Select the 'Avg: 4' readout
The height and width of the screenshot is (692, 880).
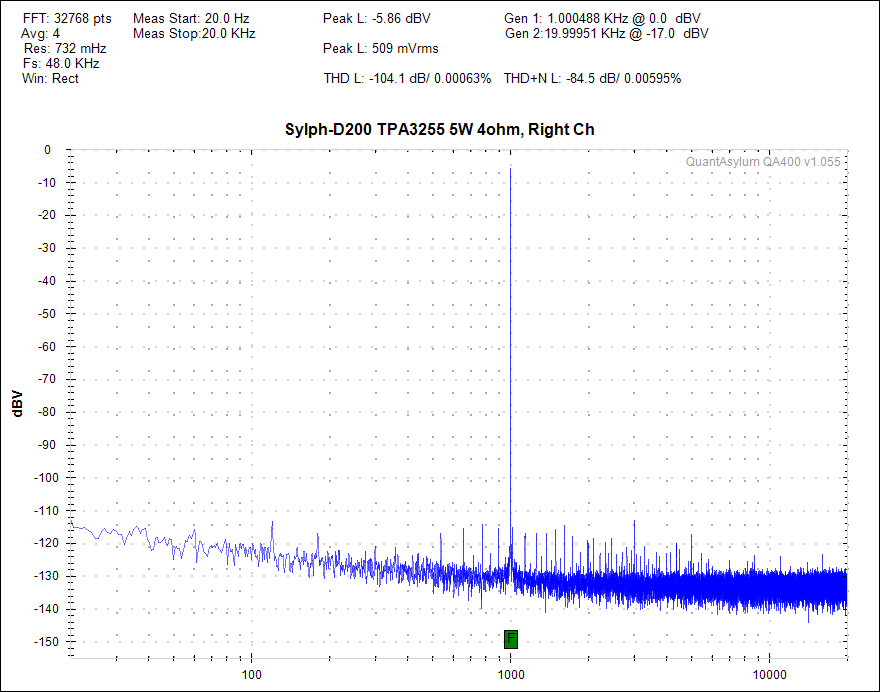coord(40,34)
